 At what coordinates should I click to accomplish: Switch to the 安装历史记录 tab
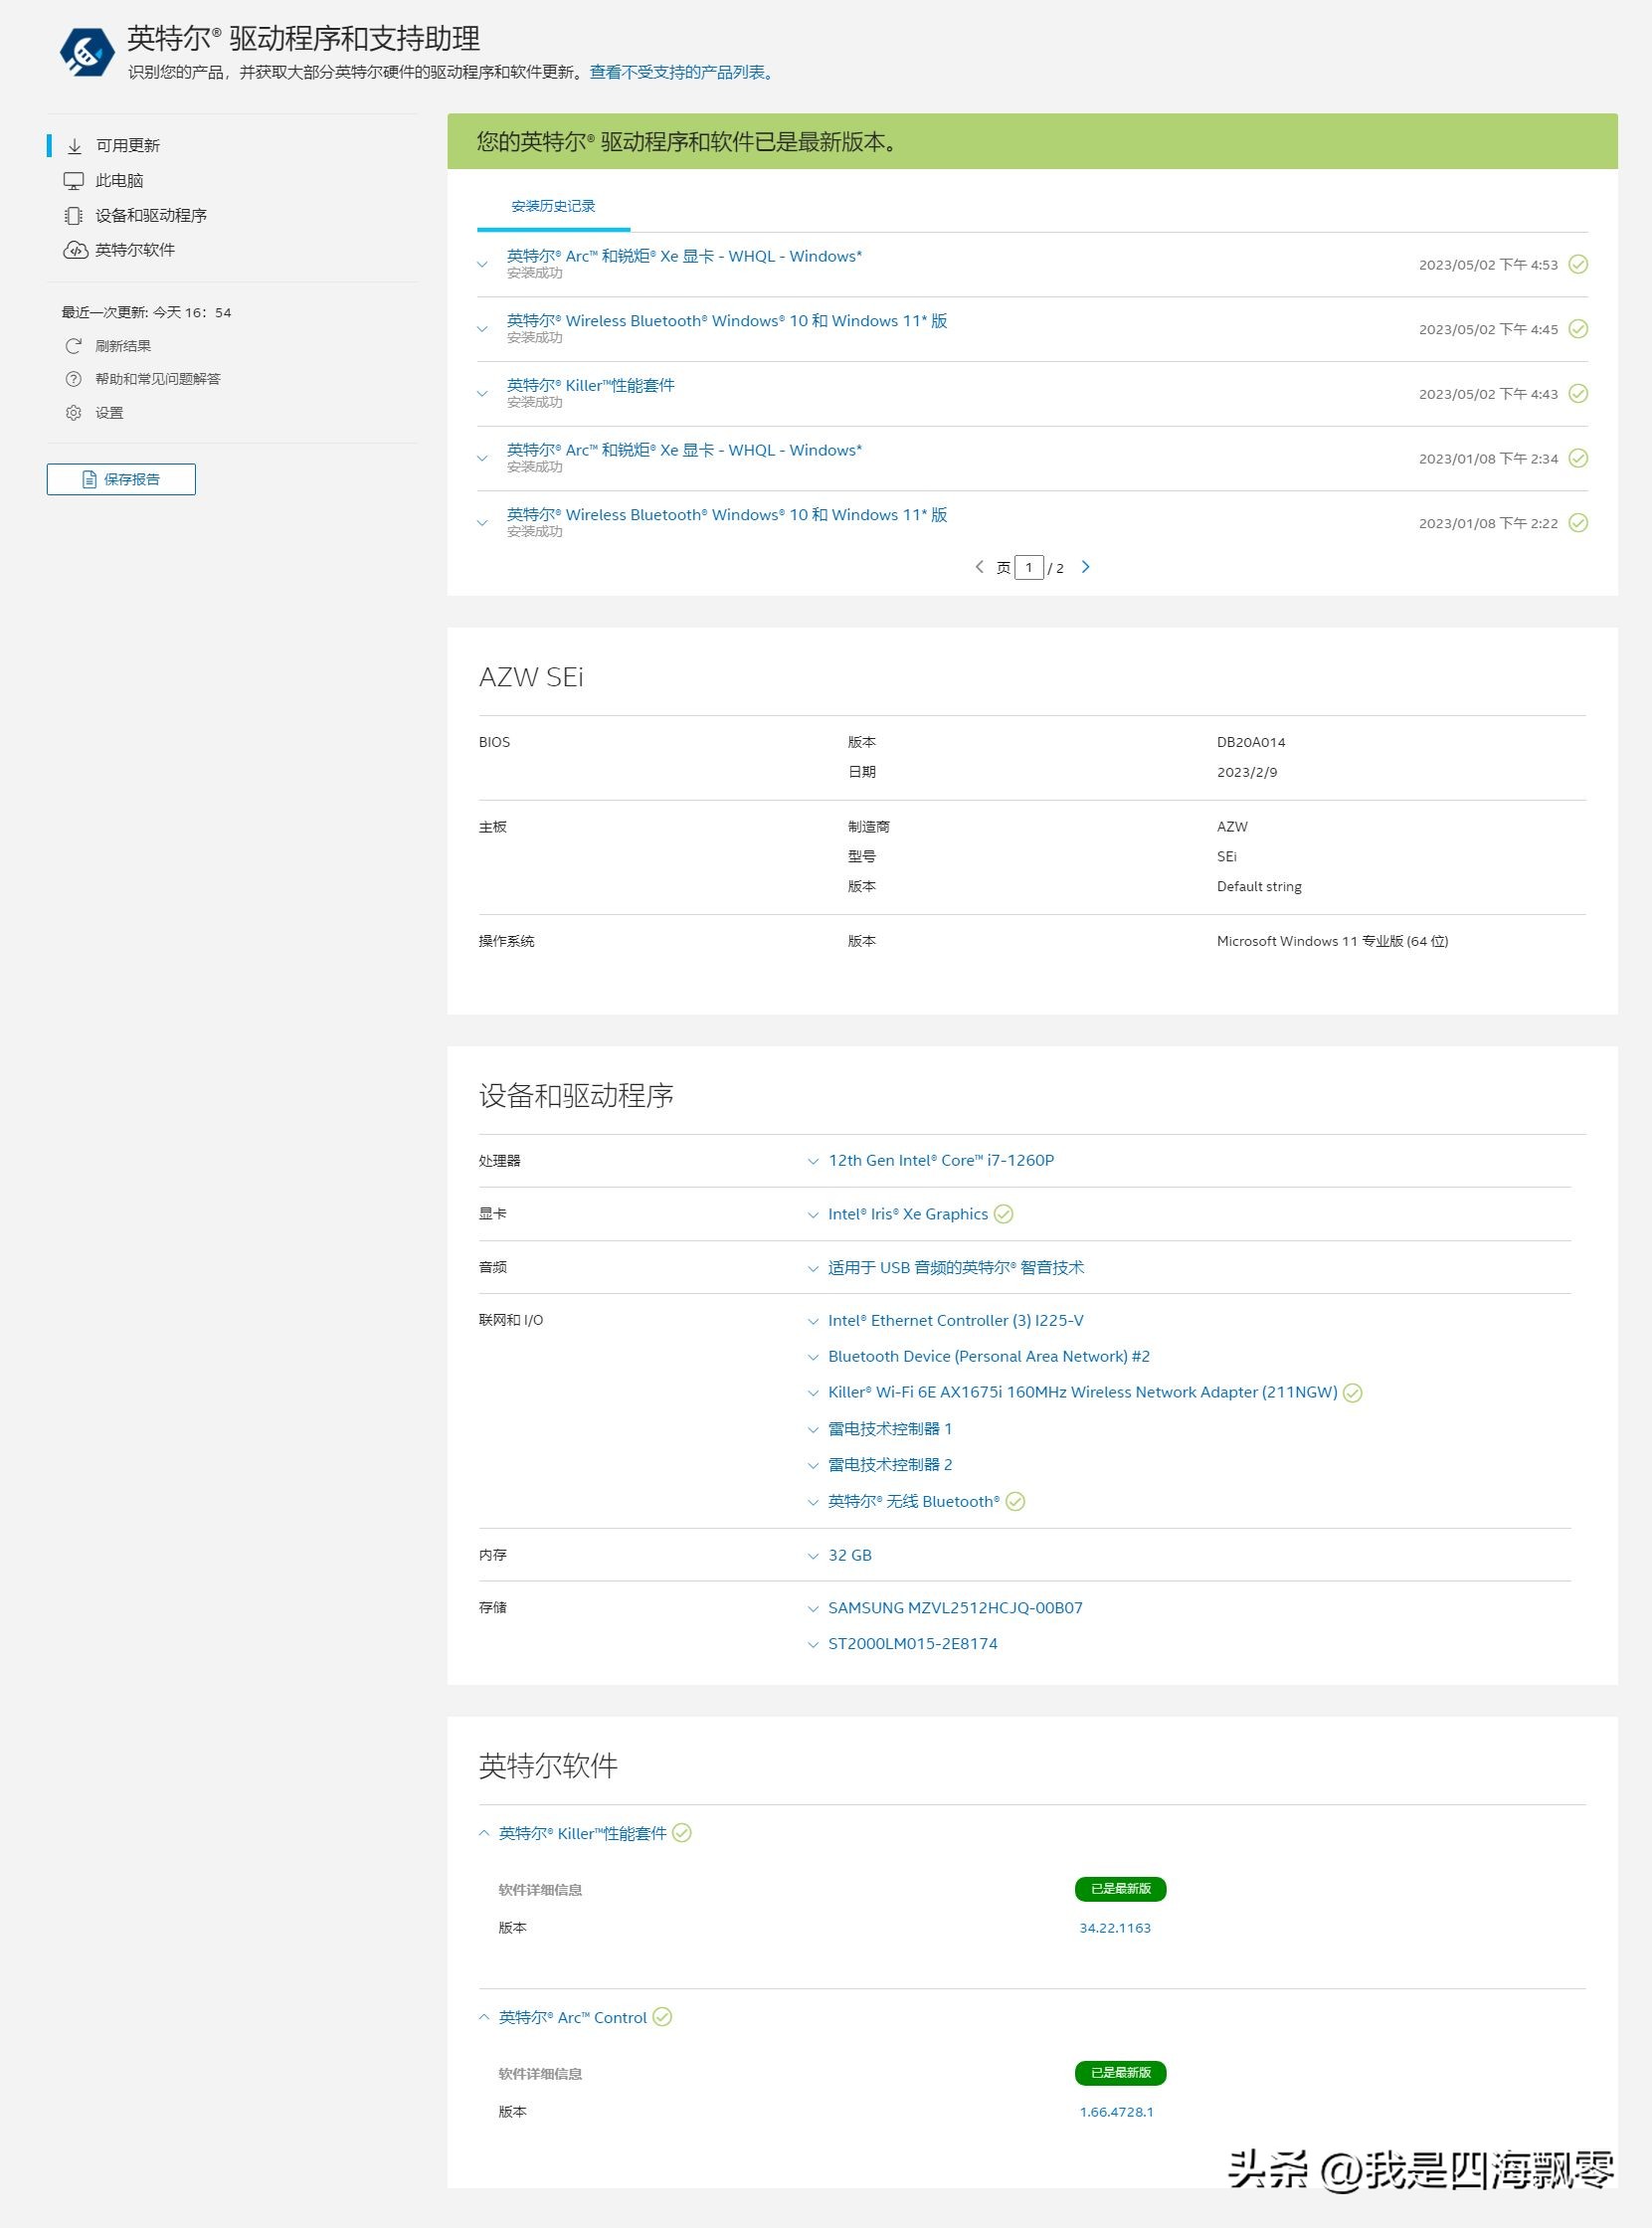pyautogui.click(x=553, y=206)
